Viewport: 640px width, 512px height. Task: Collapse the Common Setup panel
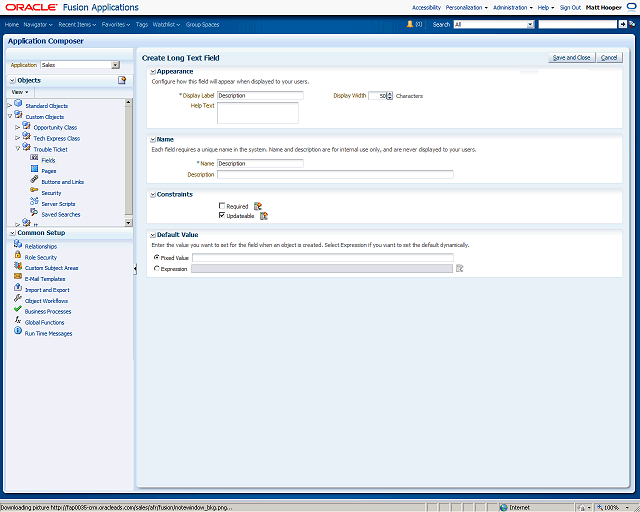pos(13,233)
